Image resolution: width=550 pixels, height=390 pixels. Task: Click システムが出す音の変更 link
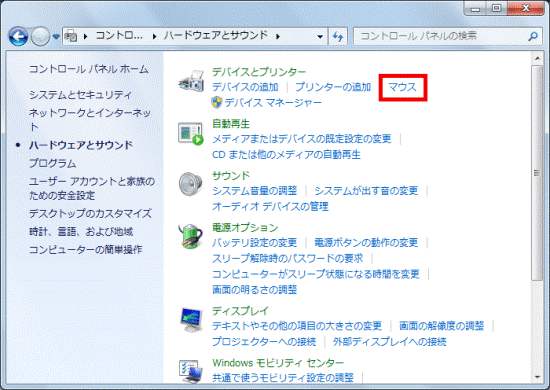click(x=366, y=191)
